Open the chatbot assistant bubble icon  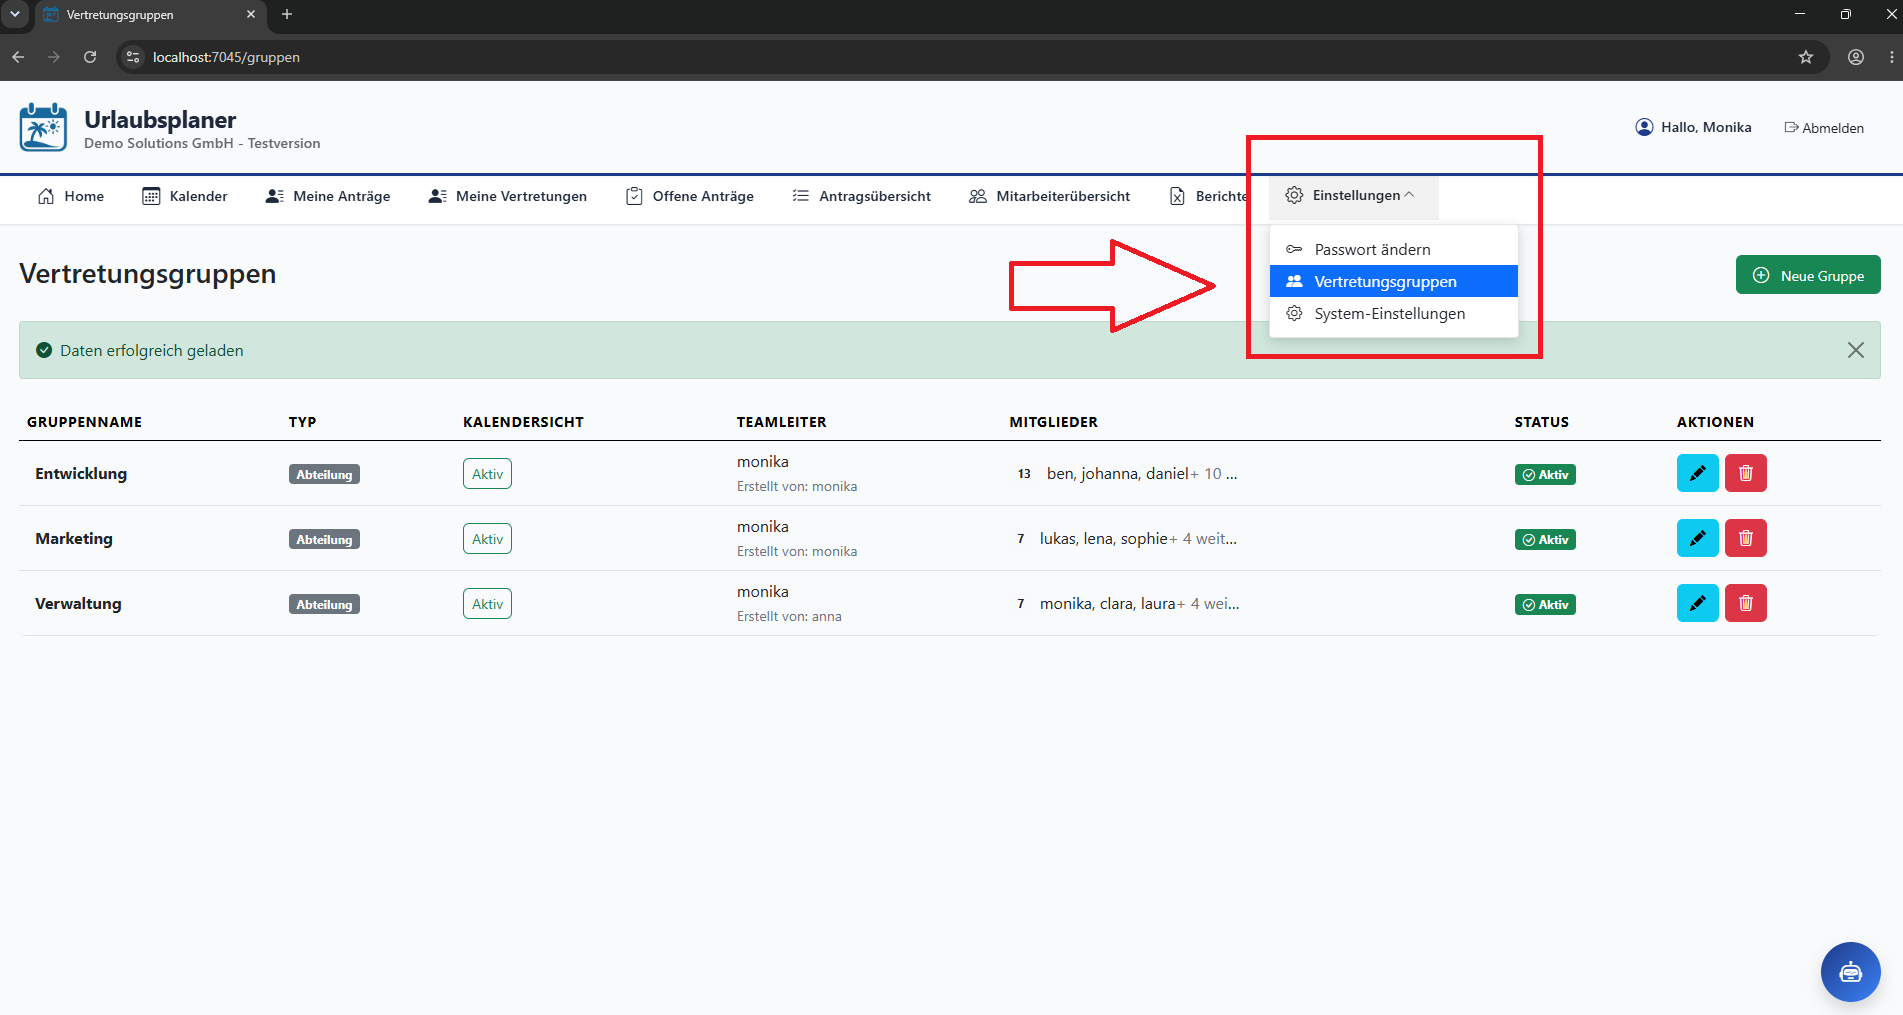pyautogui.click(x=1850, y=971)
